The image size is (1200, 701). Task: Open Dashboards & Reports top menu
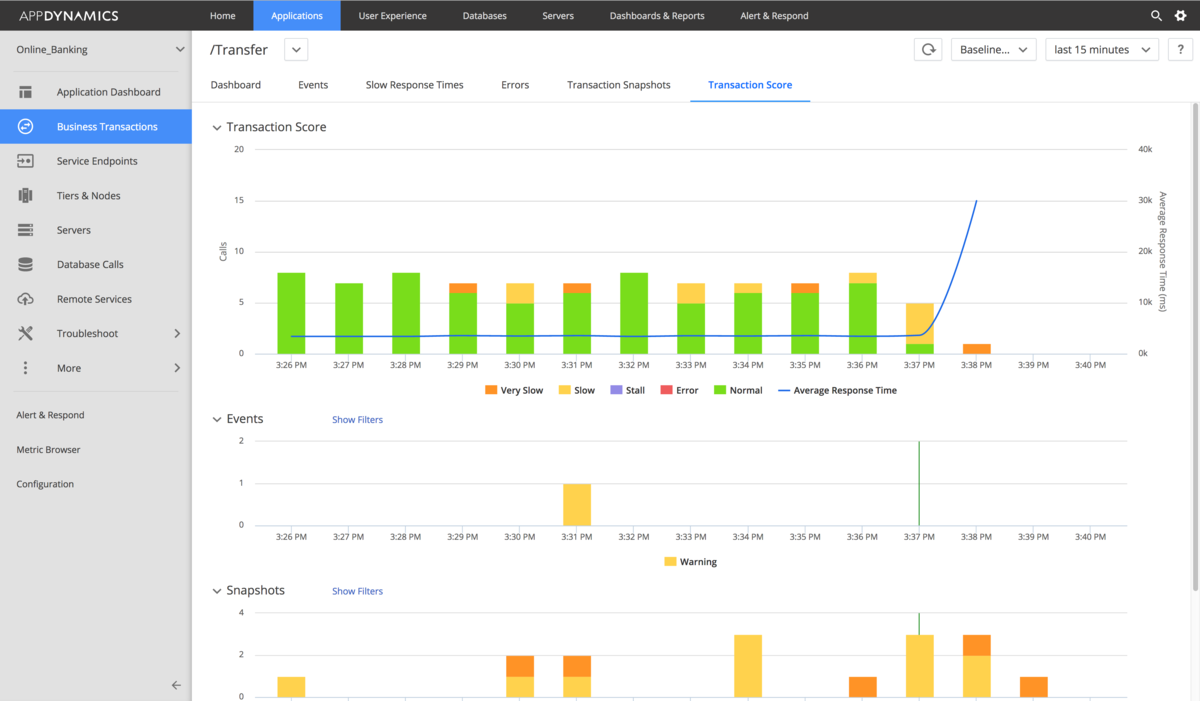point(657,16)
